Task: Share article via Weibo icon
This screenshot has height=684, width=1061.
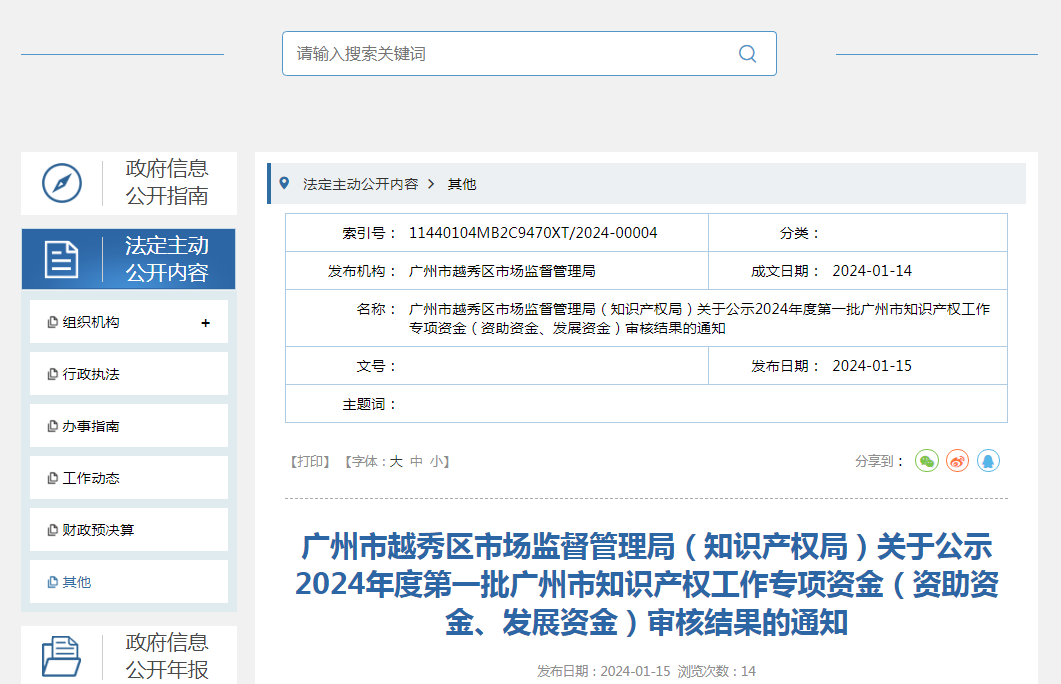Action: [x=958, y=461]
